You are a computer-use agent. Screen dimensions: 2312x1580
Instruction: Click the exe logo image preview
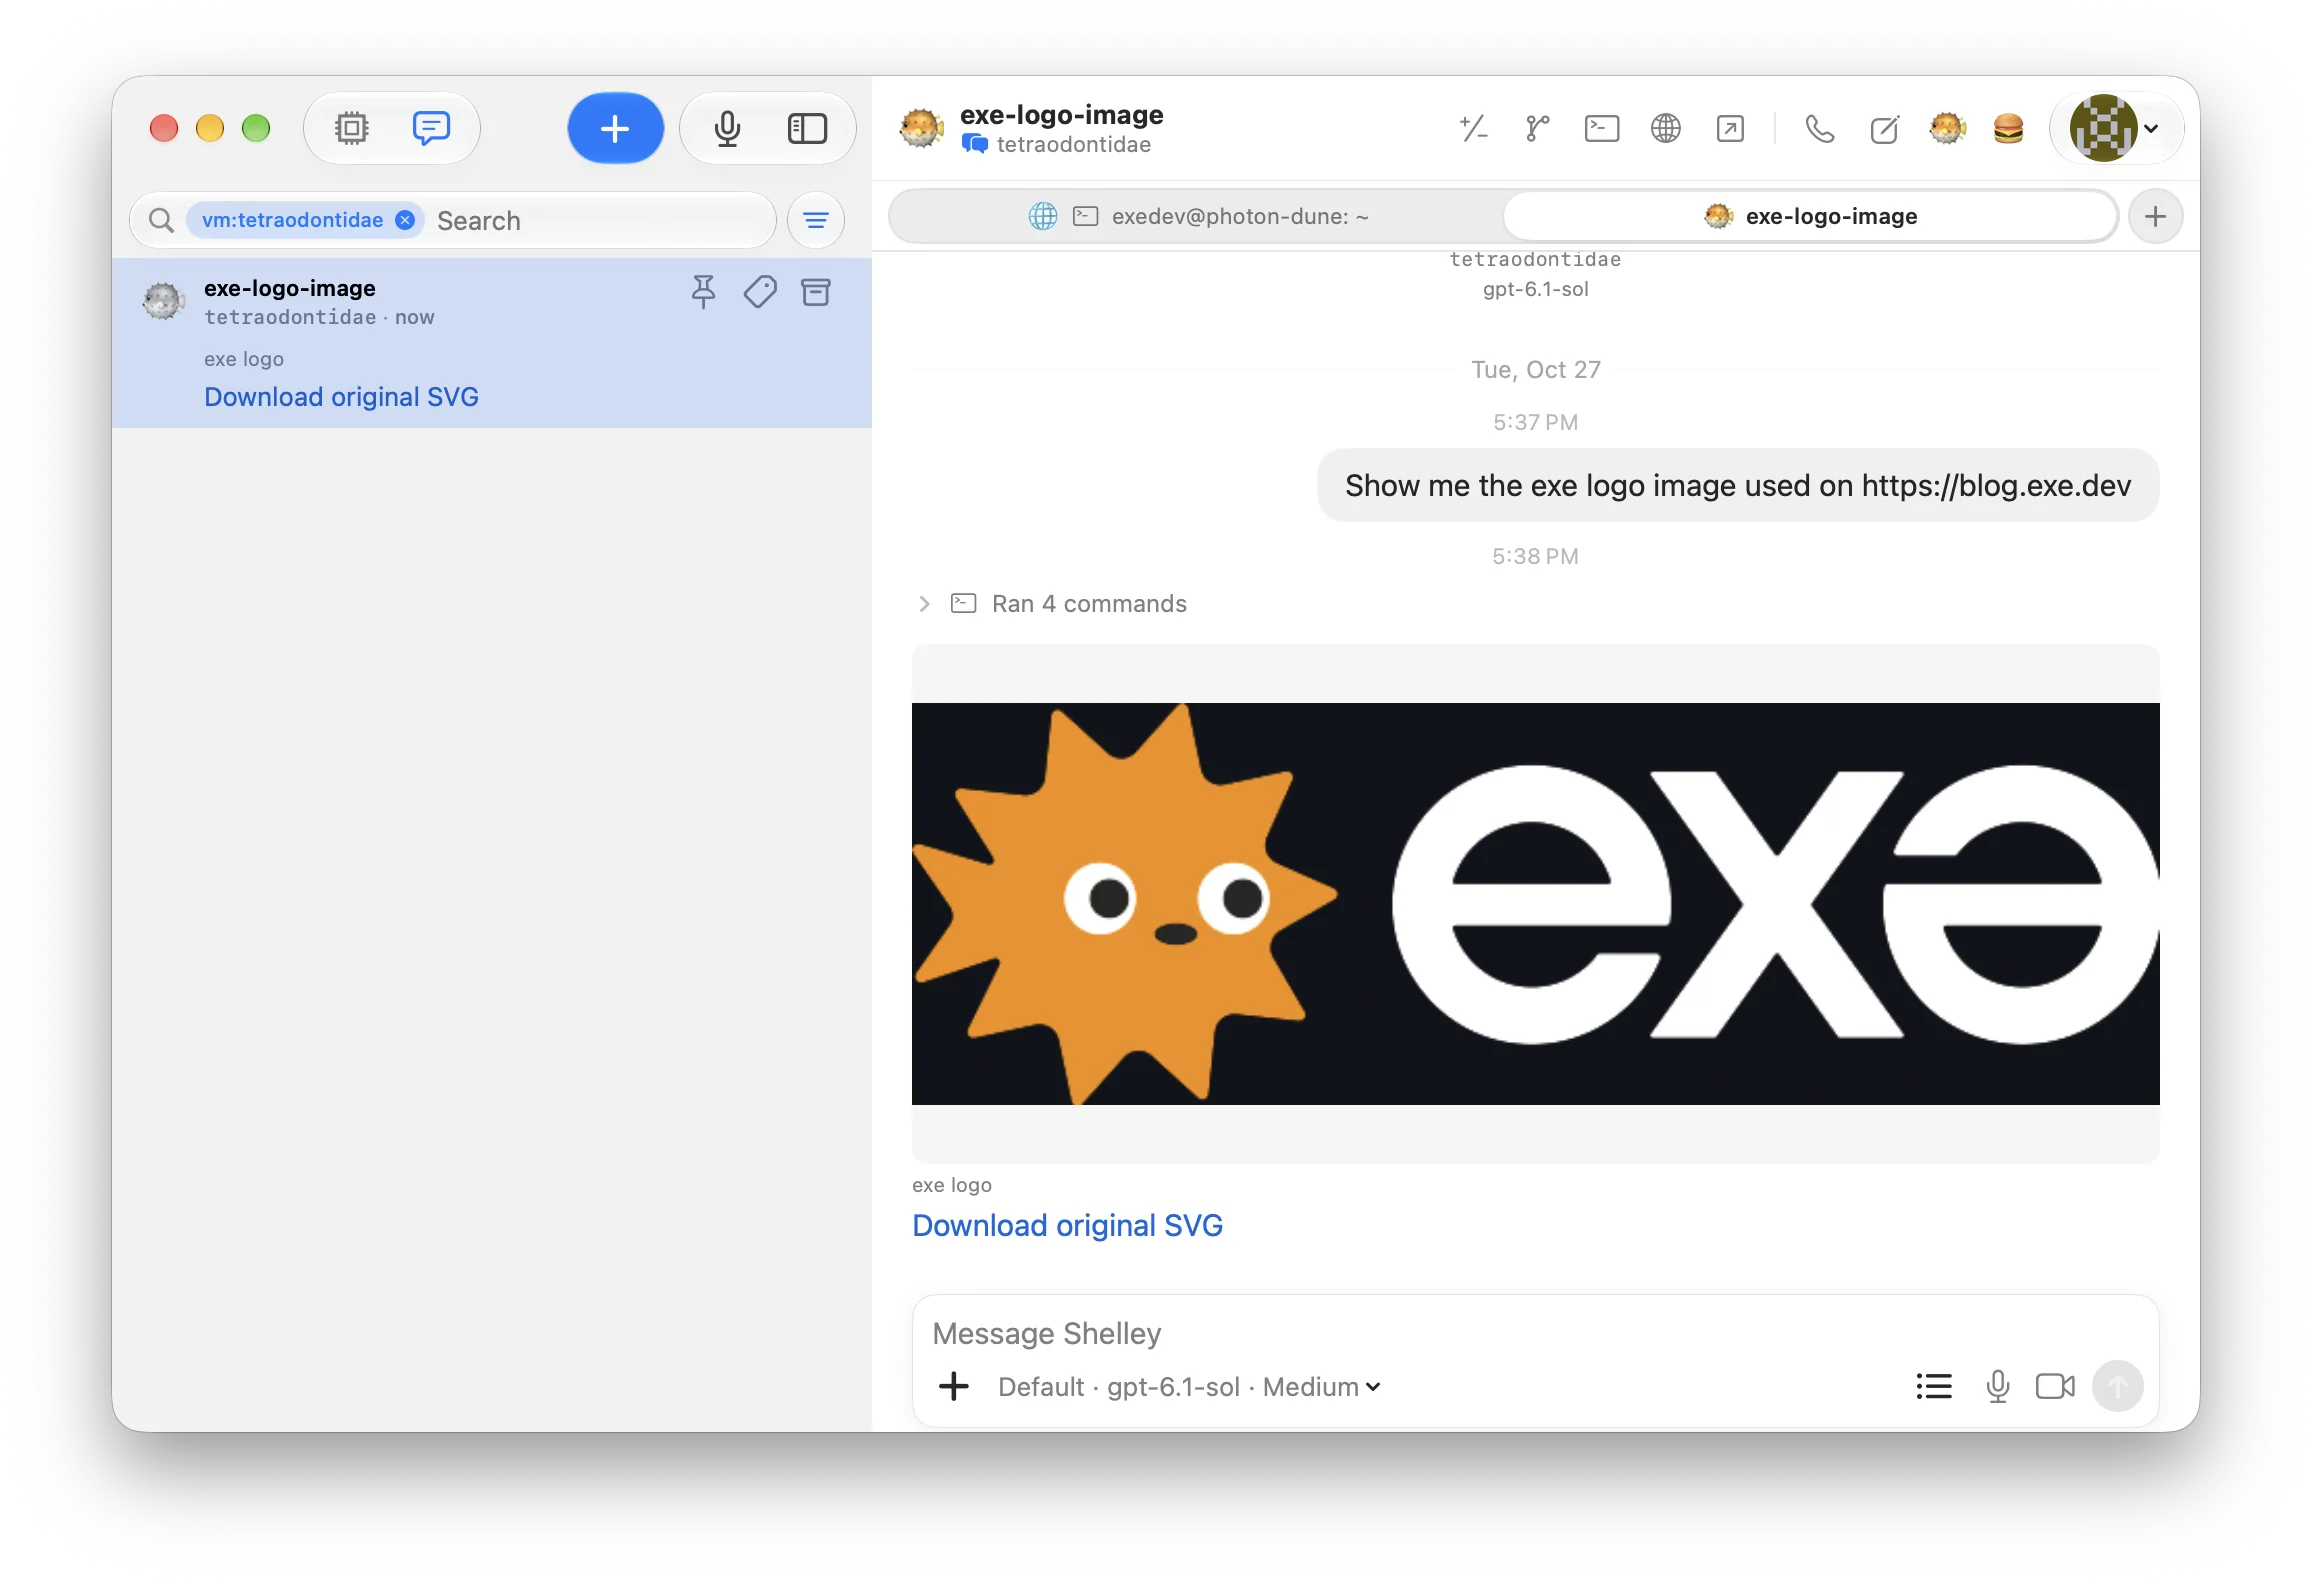tap(1535, 904)
